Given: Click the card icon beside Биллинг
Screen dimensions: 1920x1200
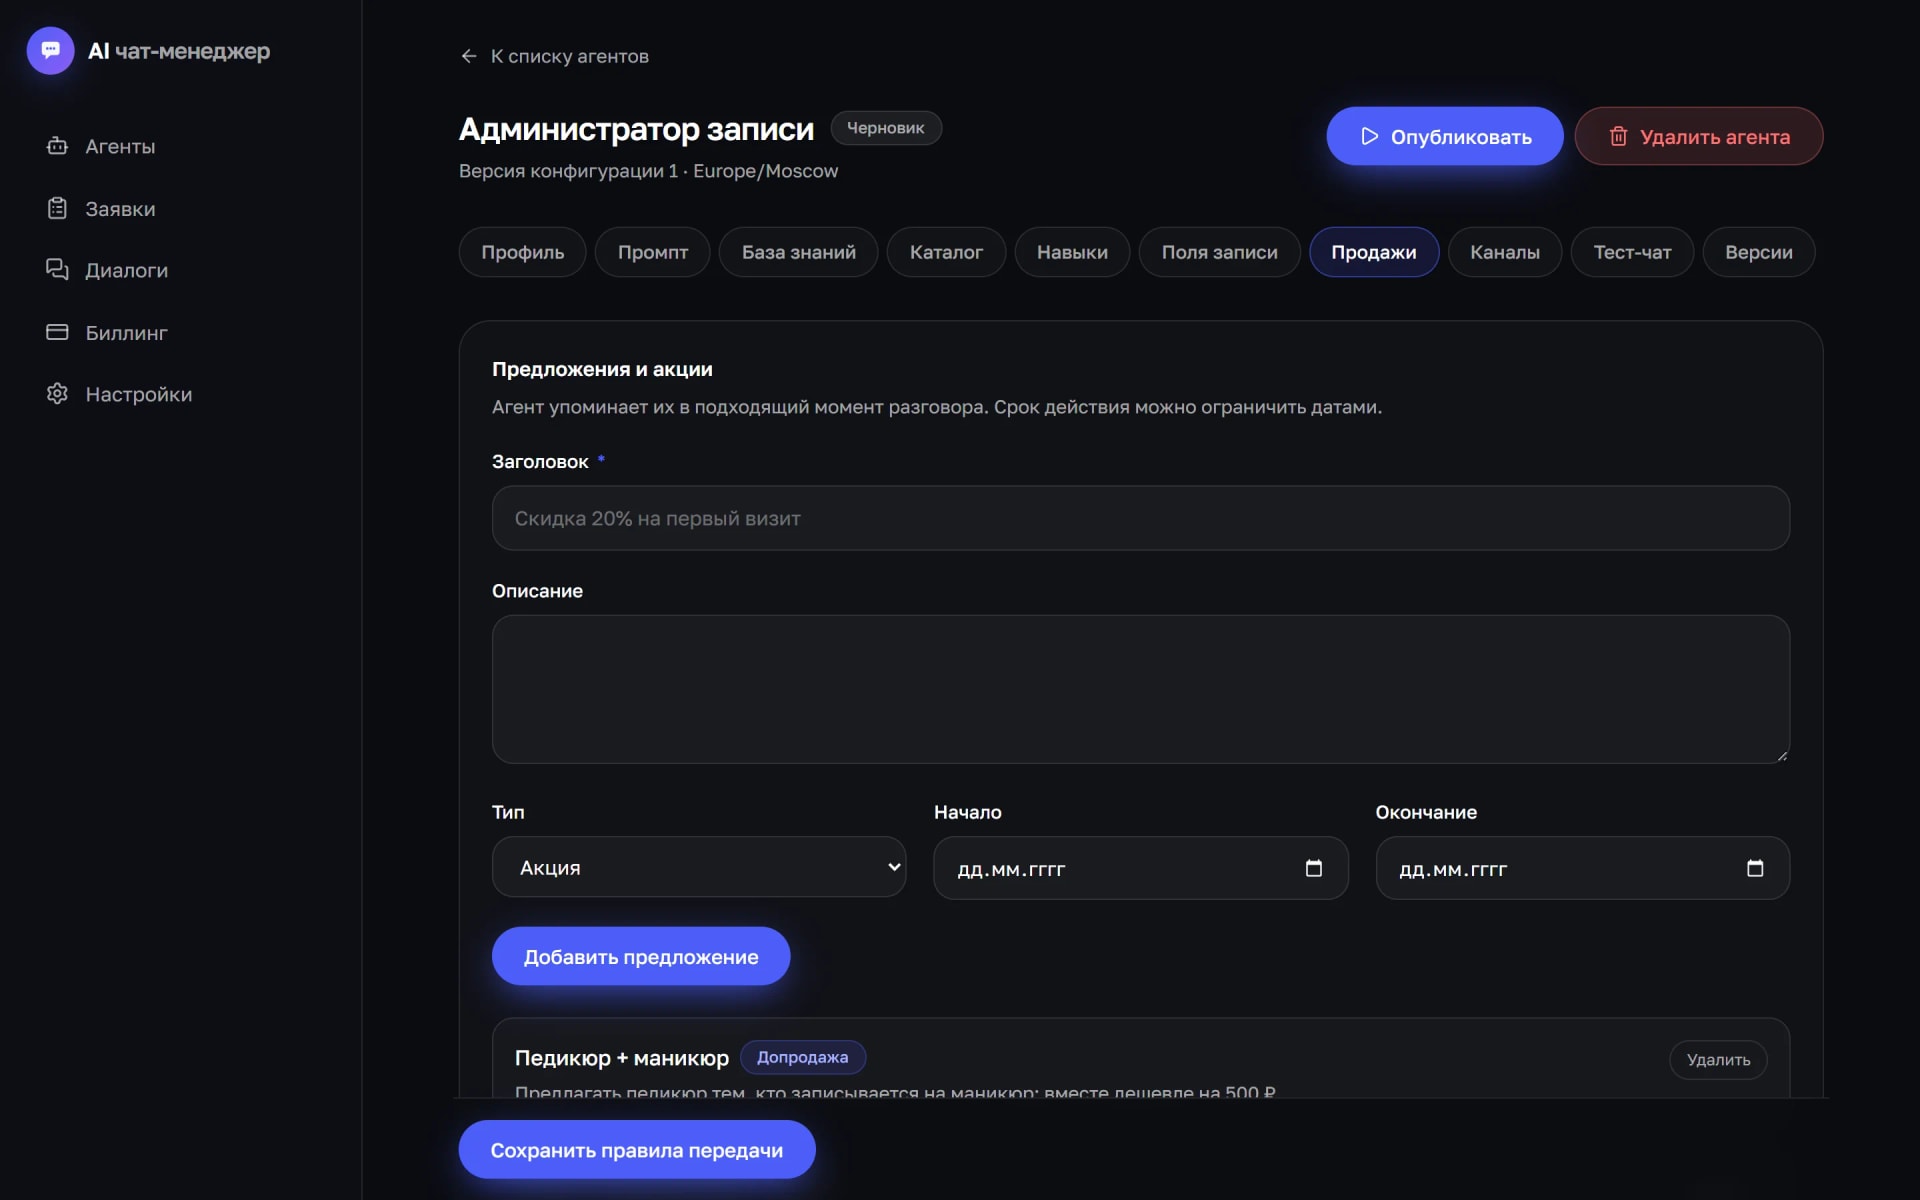Looking at the screenshot, I should pos(57,332).
